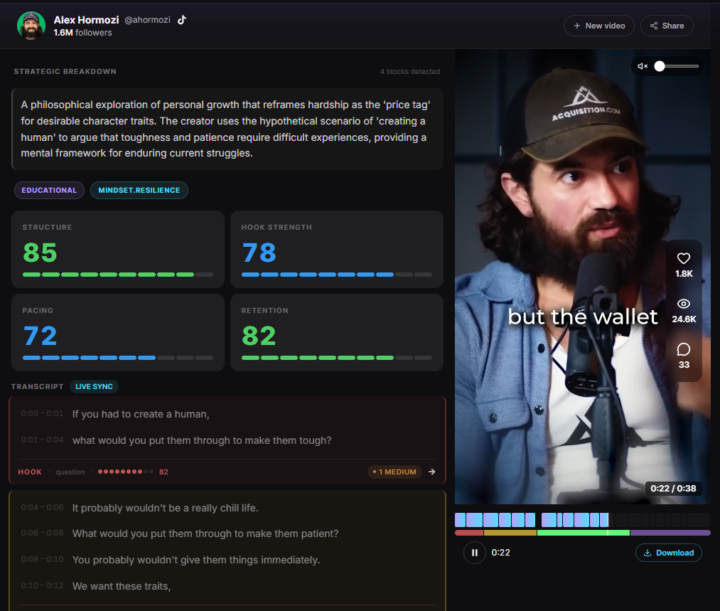Pause the video playback
This screenshot has width=720, height=611.
coord(474,553)
